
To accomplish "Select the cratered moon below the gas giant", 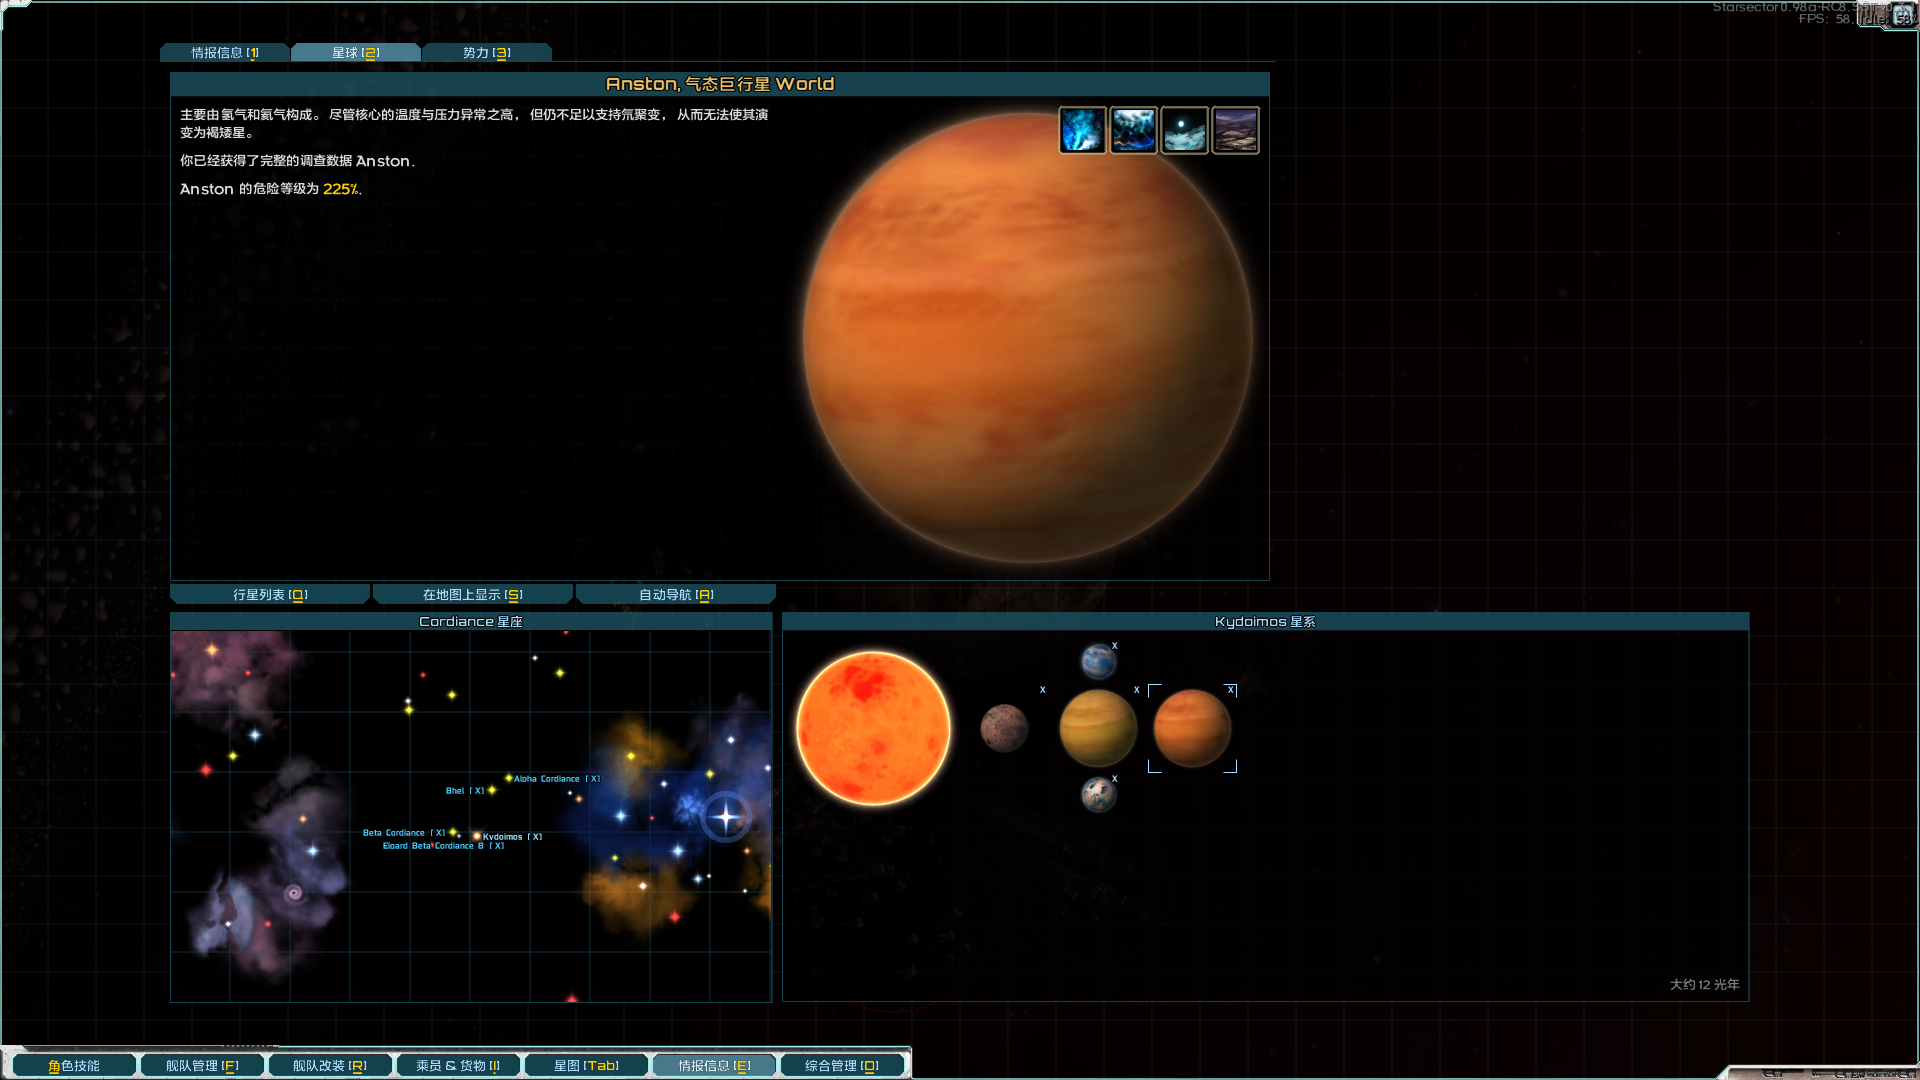I will [1098, 795].
